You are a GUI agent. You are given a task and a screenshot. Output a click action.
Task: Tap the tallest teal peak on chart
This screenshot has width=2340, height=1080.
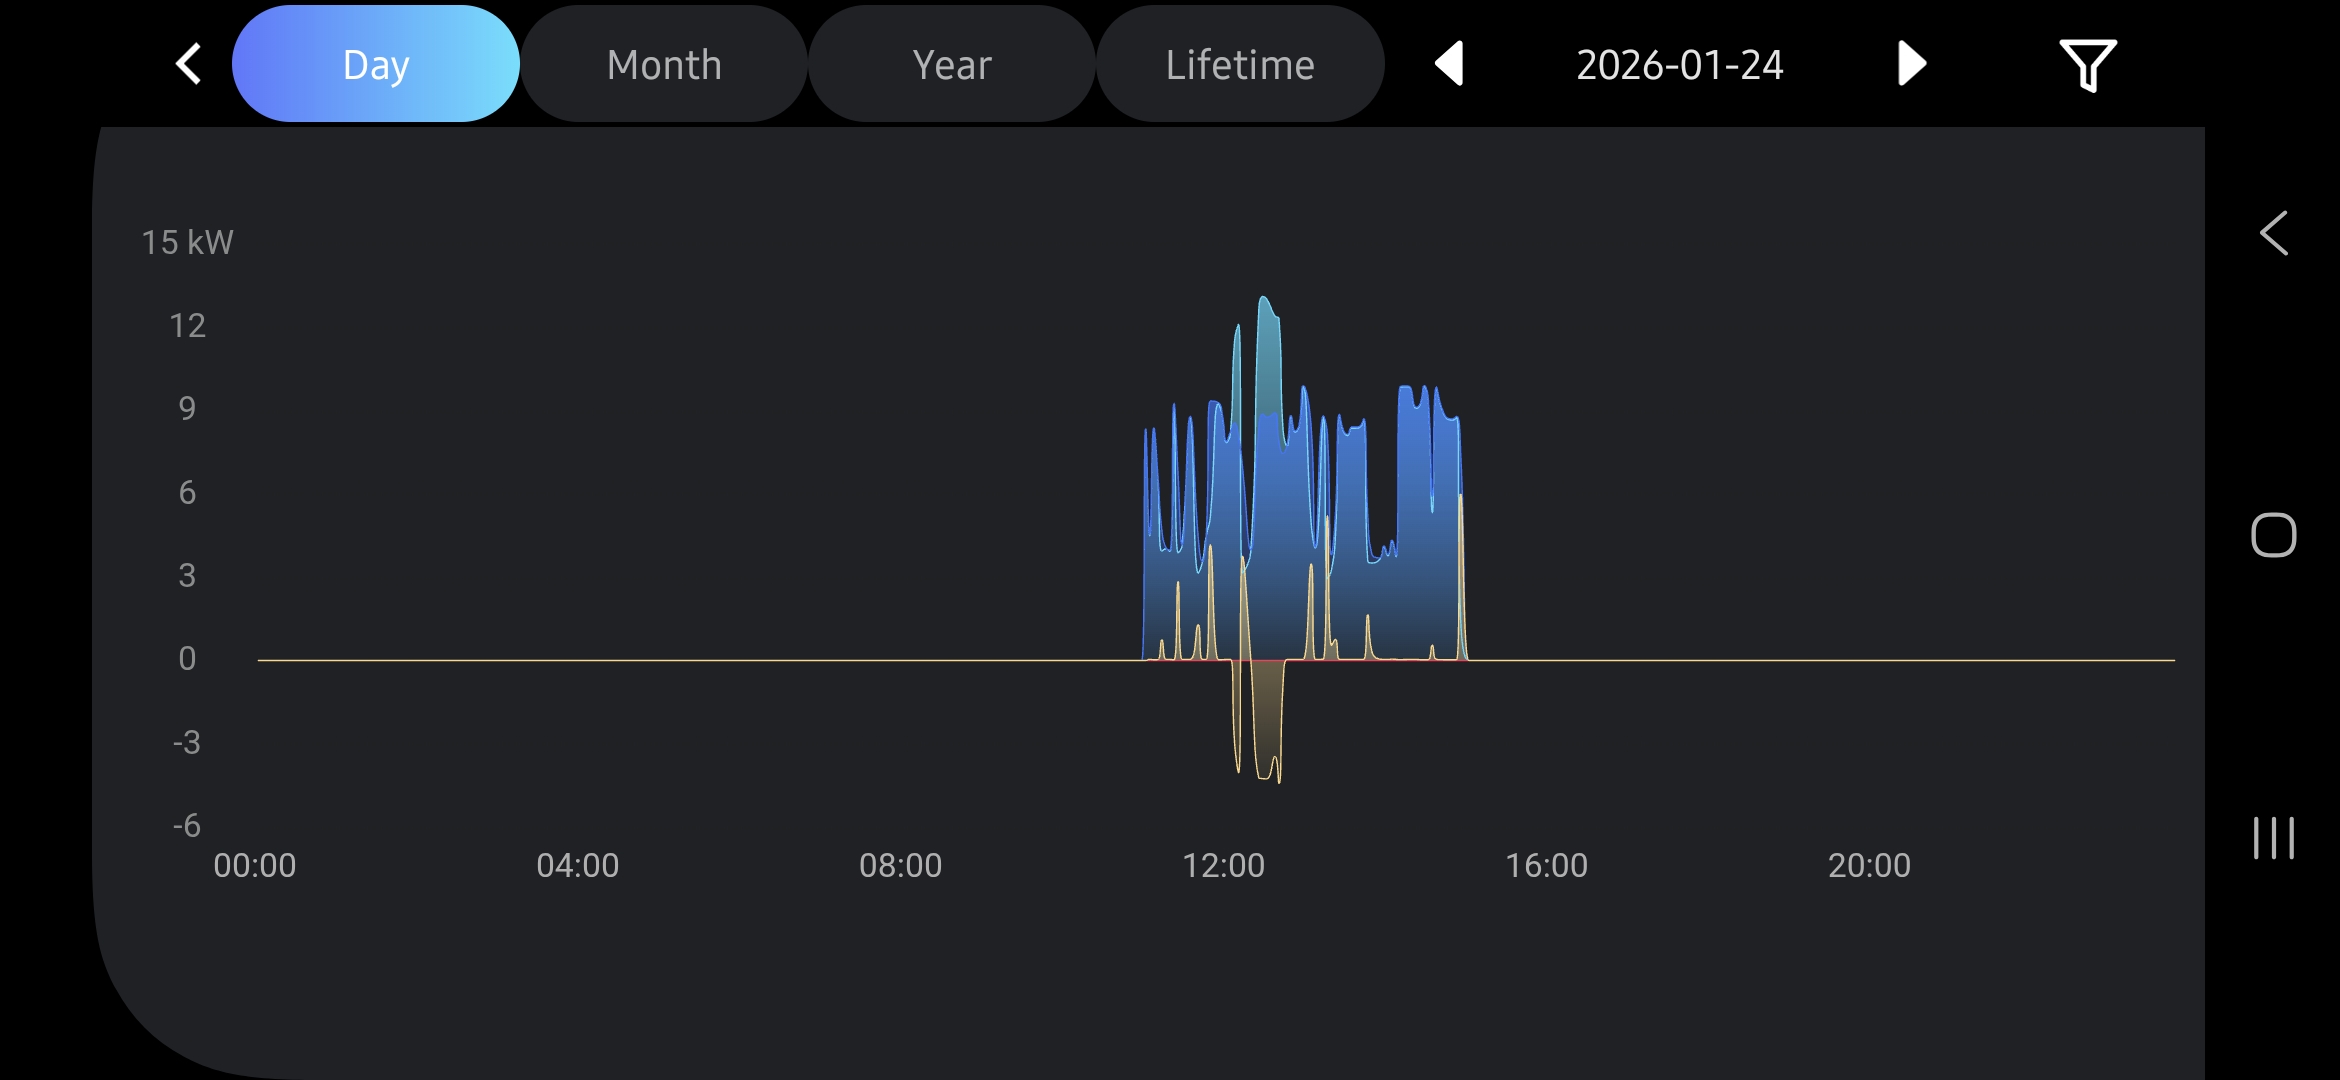pos(1266,330)
